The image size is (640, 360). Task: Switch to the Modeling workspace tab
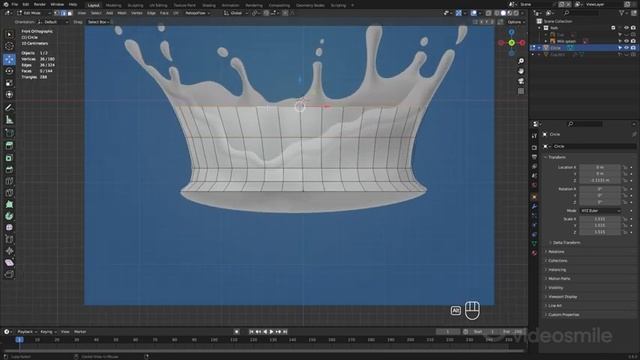(113, 5)
